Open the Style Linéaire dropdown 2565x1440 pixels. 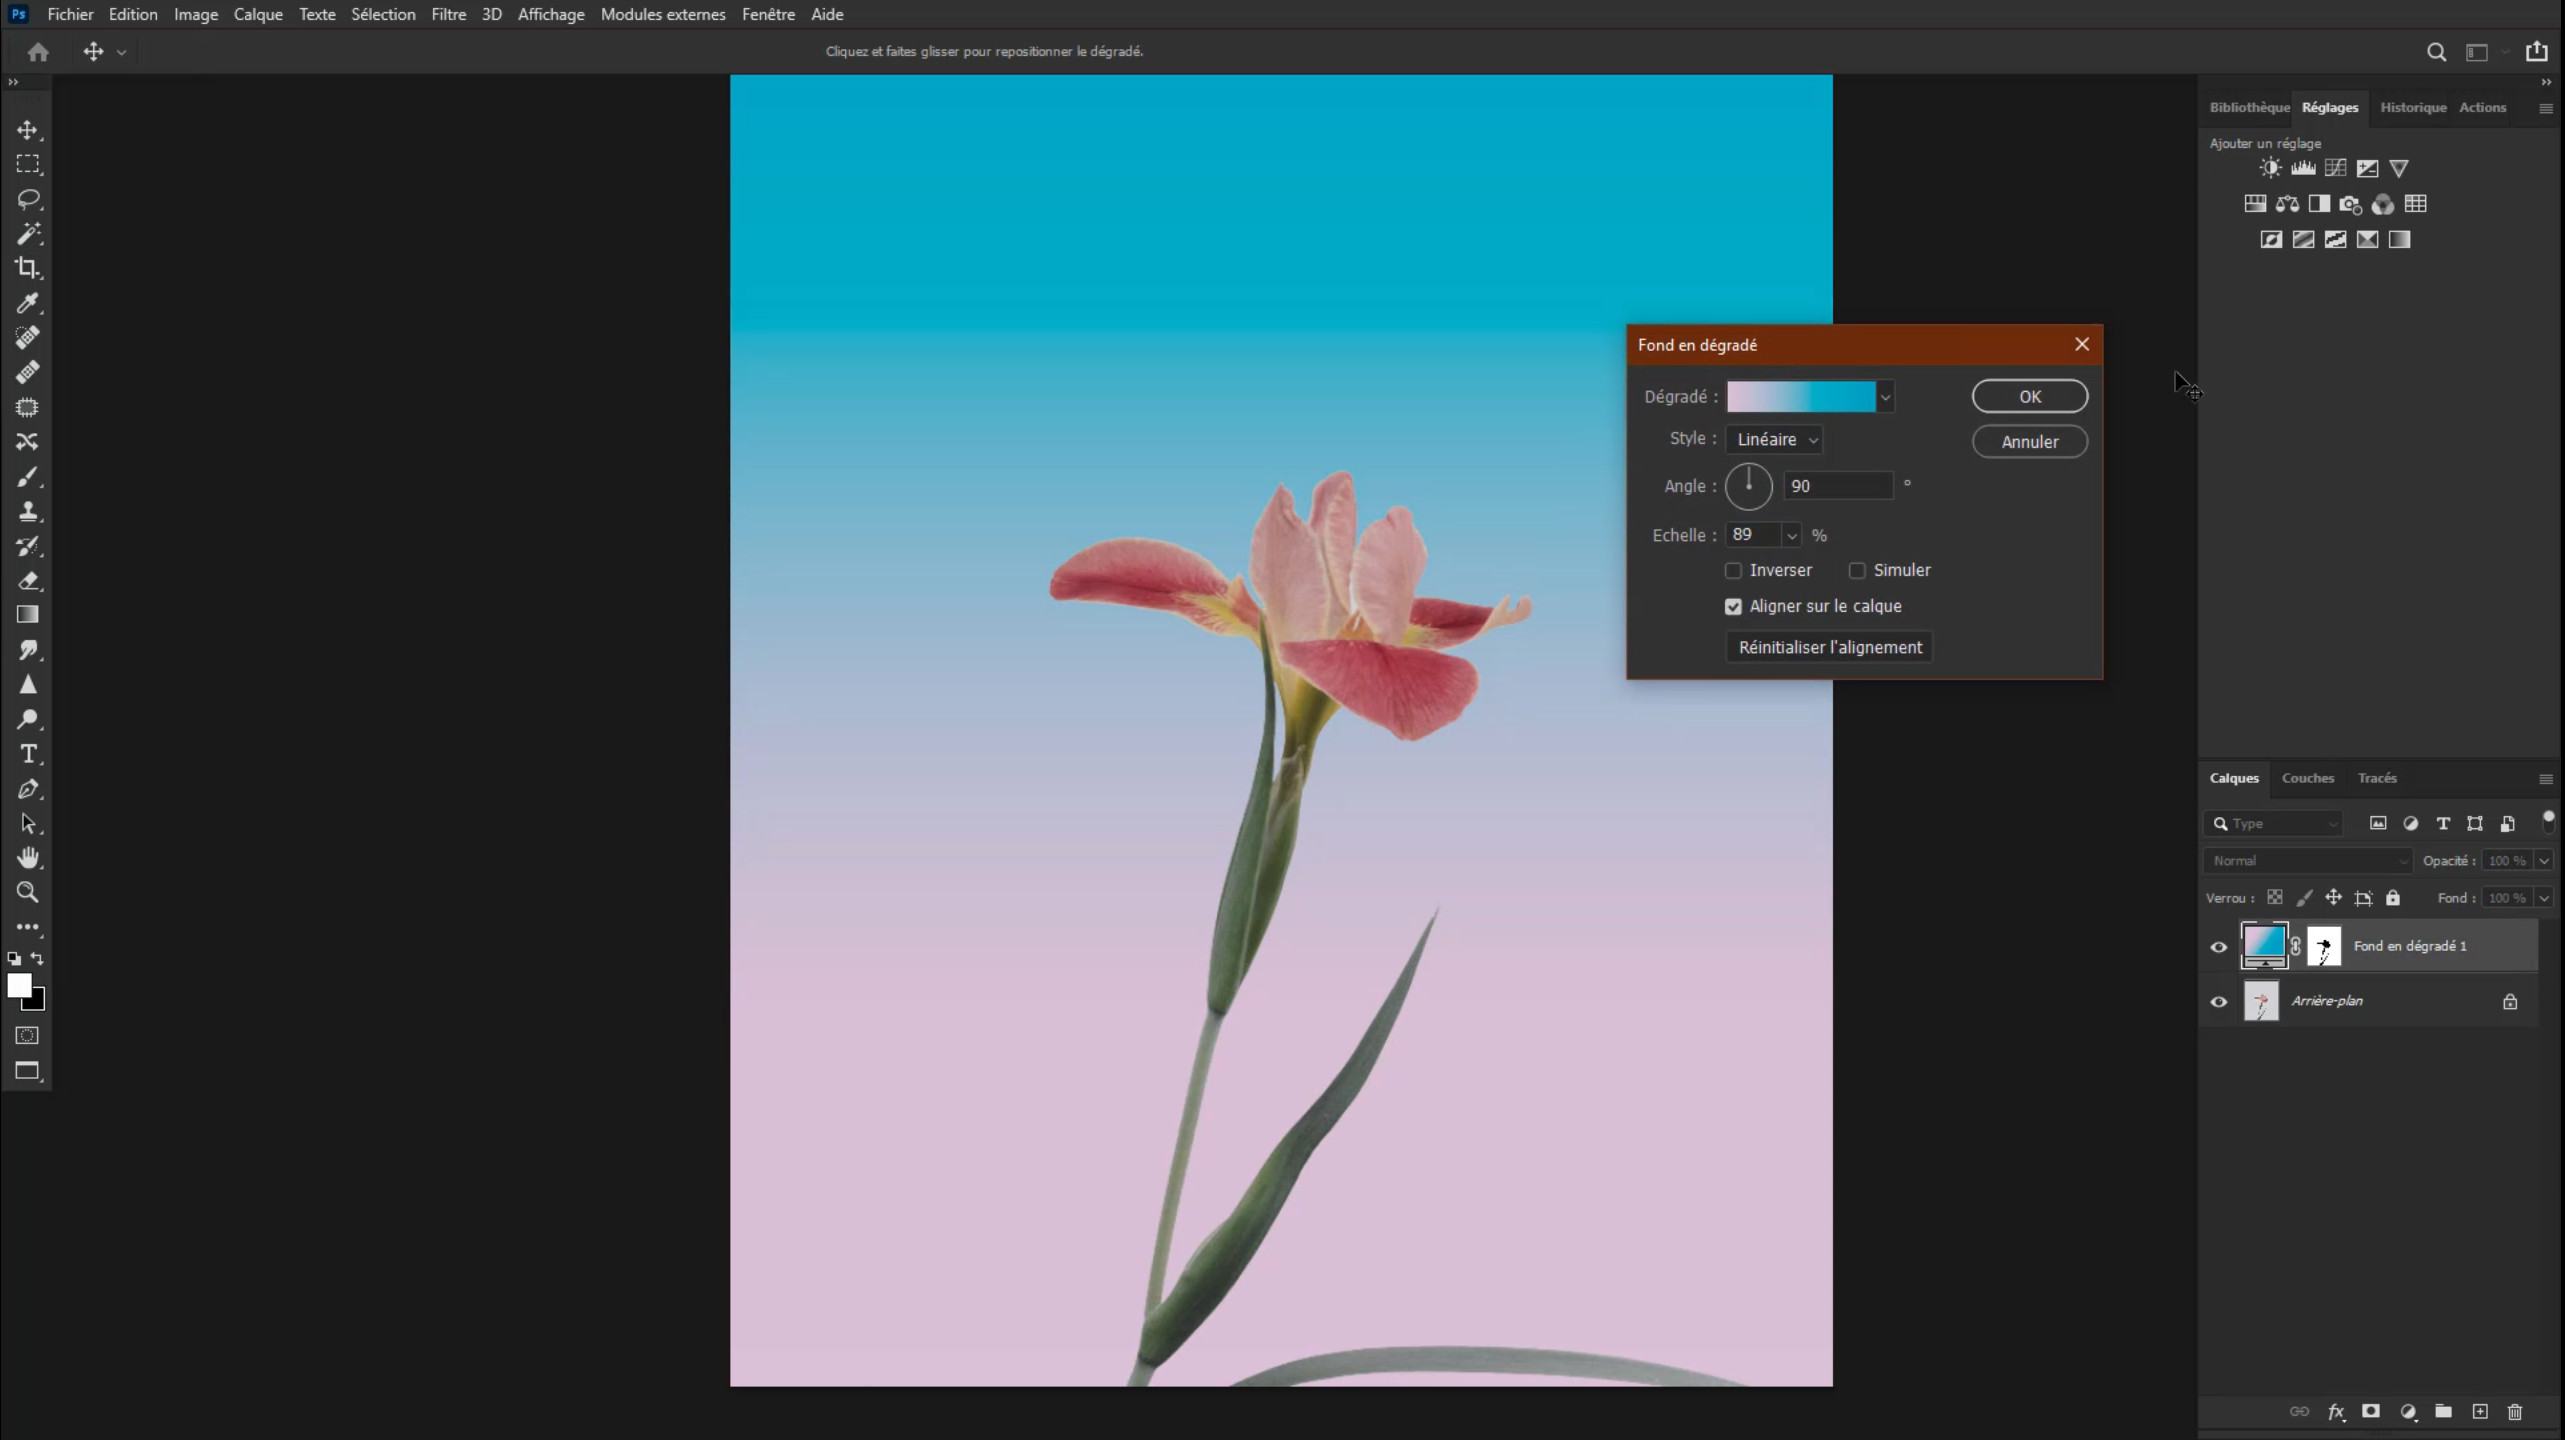tap(1775, 439)
